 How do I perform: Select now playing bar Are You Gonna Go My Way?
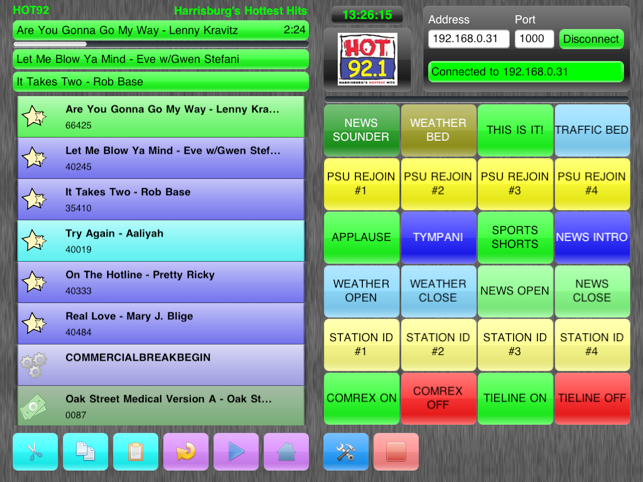[161, 30]
